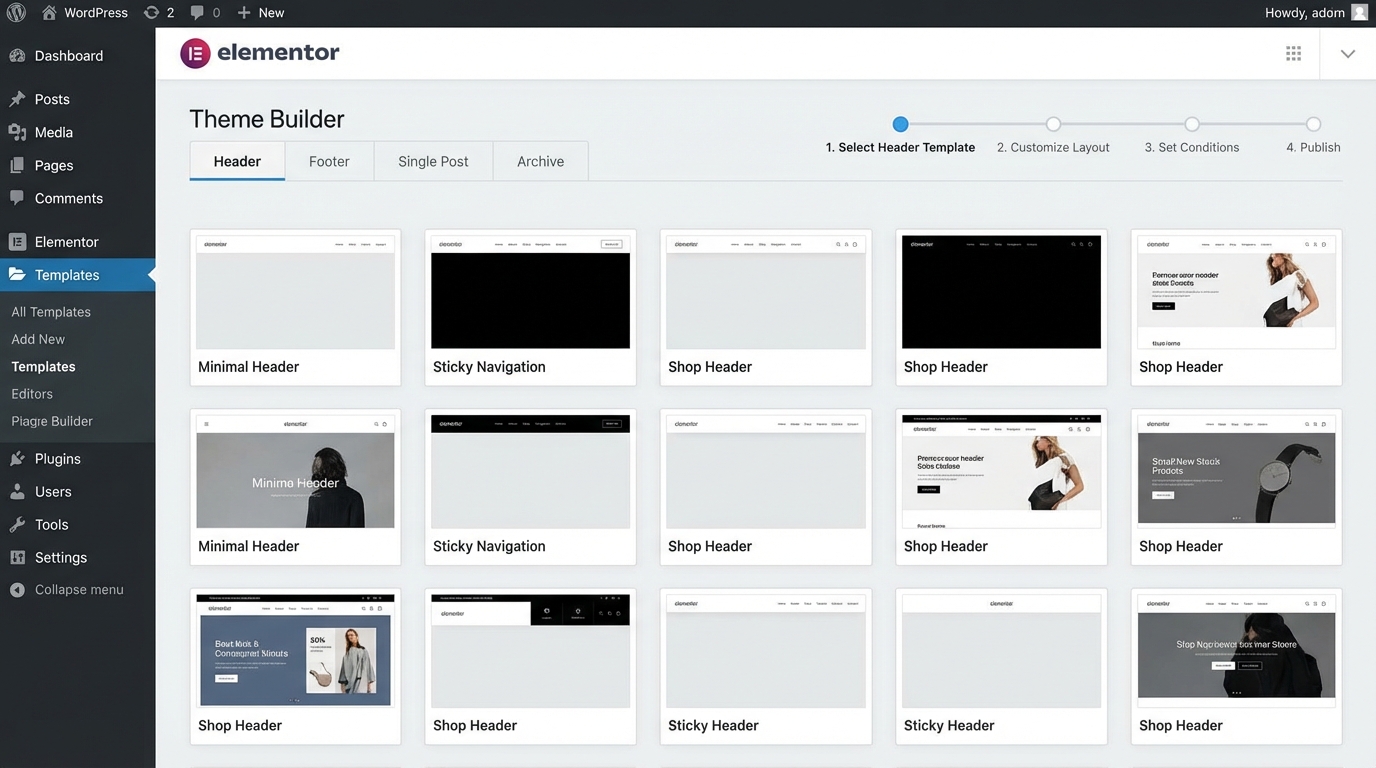Open the Archive tab
Image resolution: width=1376 pixels, height=768 pixels.
[x=540, y=160]
